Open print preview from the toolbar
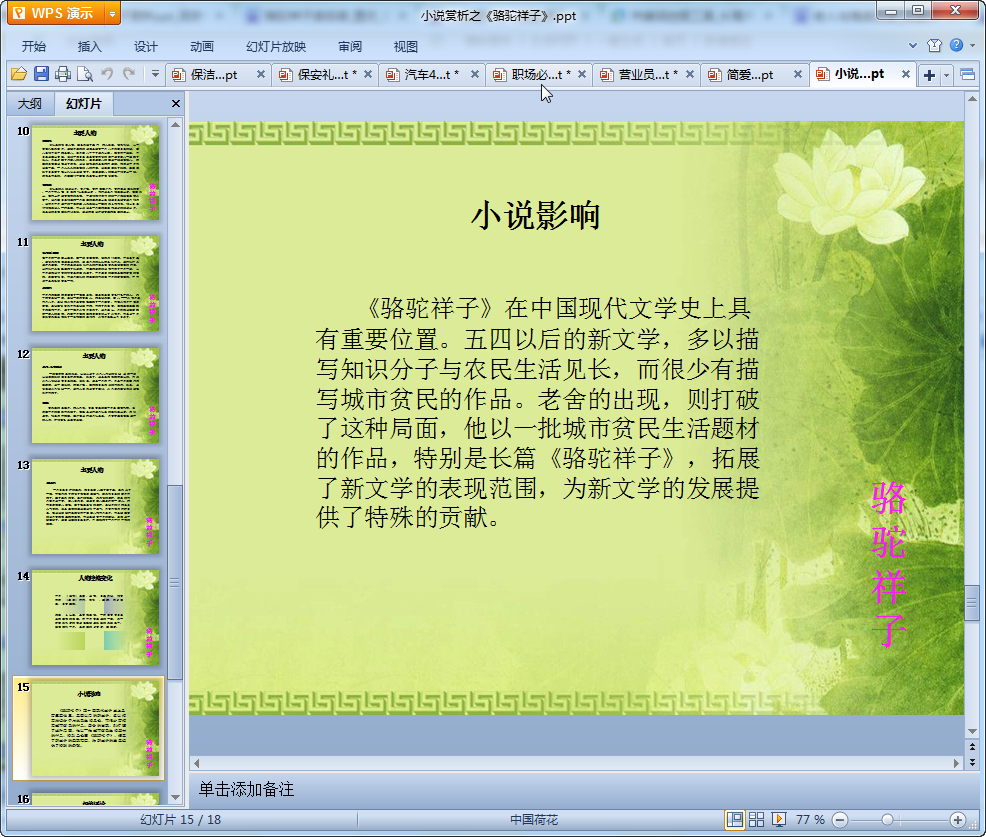 point(85,74)
